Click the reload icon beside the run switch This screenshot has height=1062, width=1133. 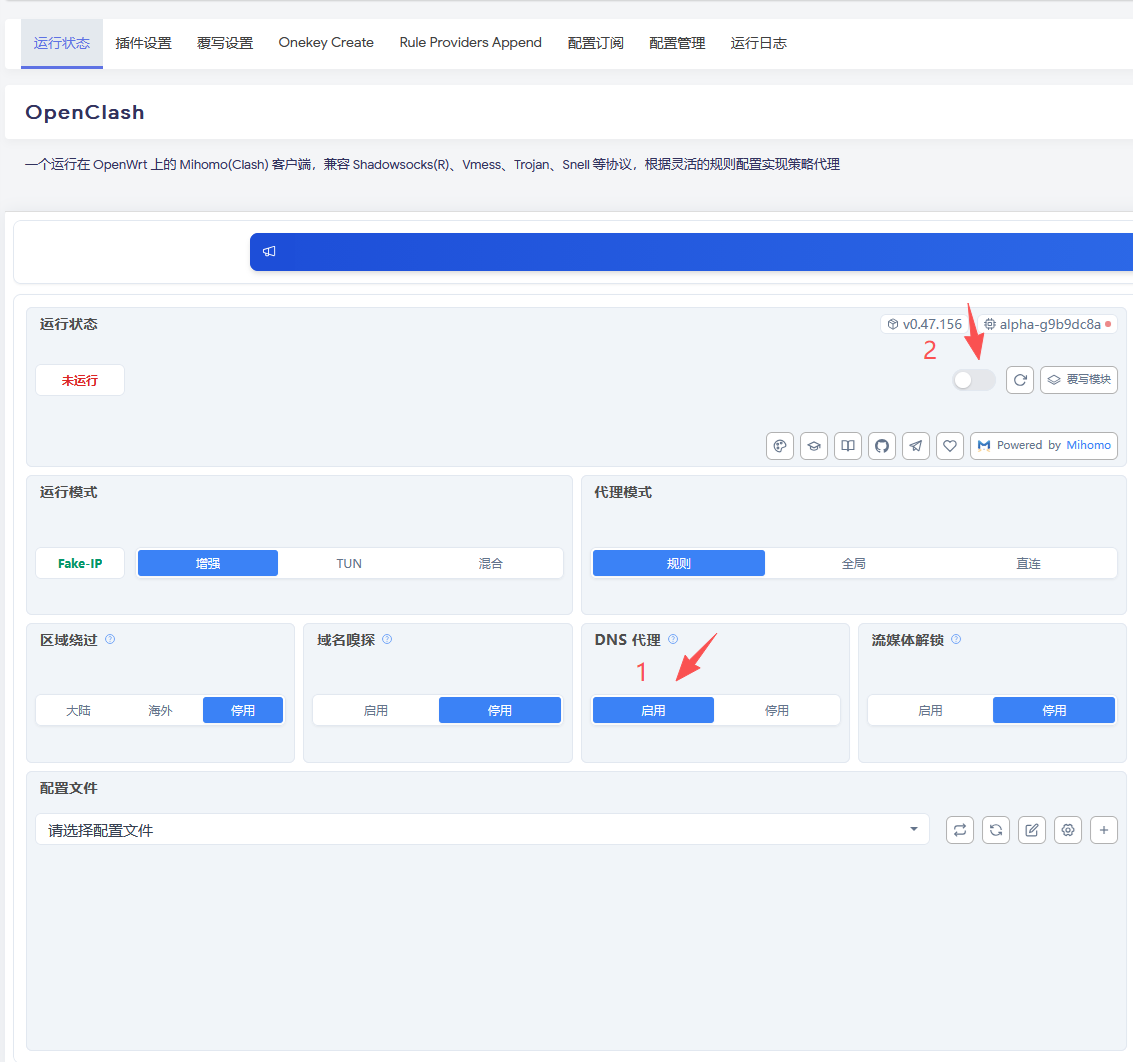point(1020,380)
